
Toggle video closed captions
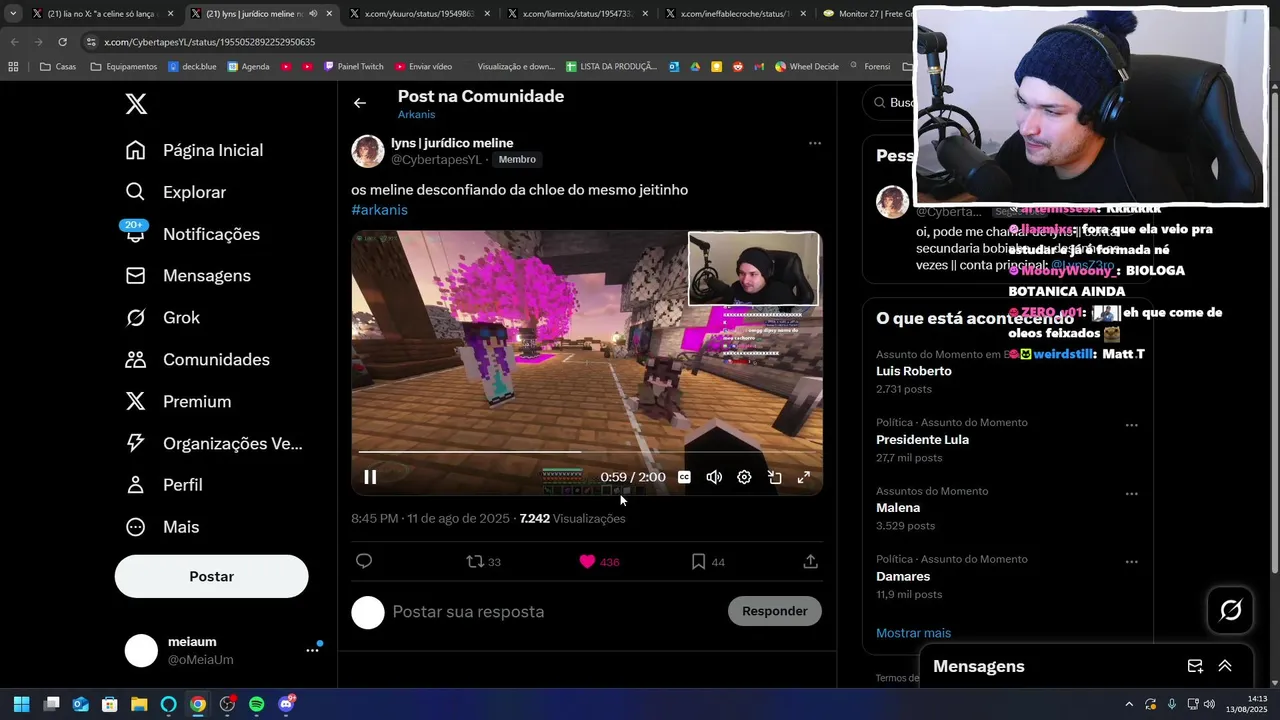[x=684, y=477]
